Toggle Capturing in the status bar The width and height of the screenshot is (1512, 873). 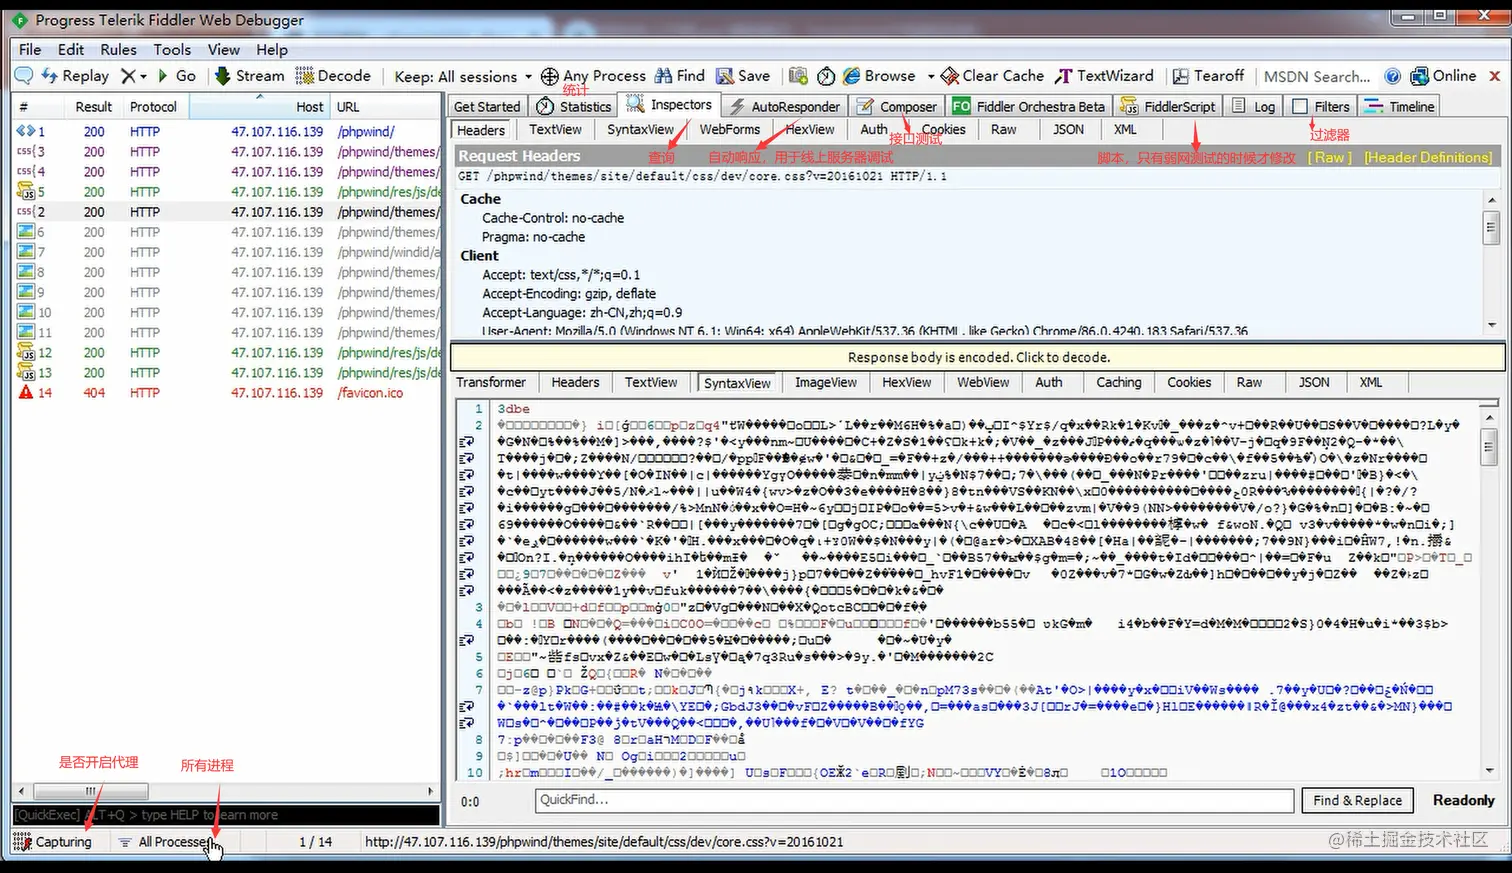coord(53,842)
